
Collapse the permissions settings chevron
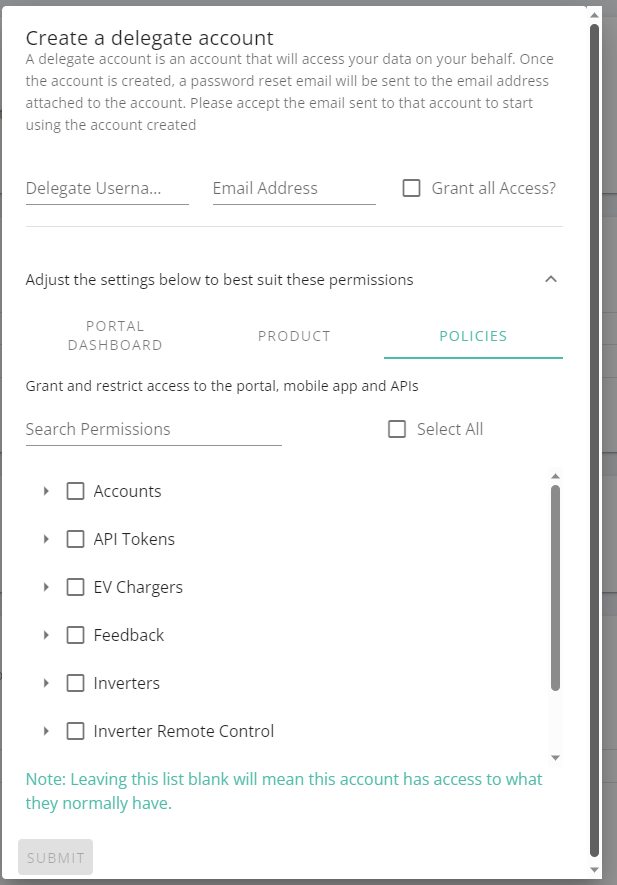point(551,279)
